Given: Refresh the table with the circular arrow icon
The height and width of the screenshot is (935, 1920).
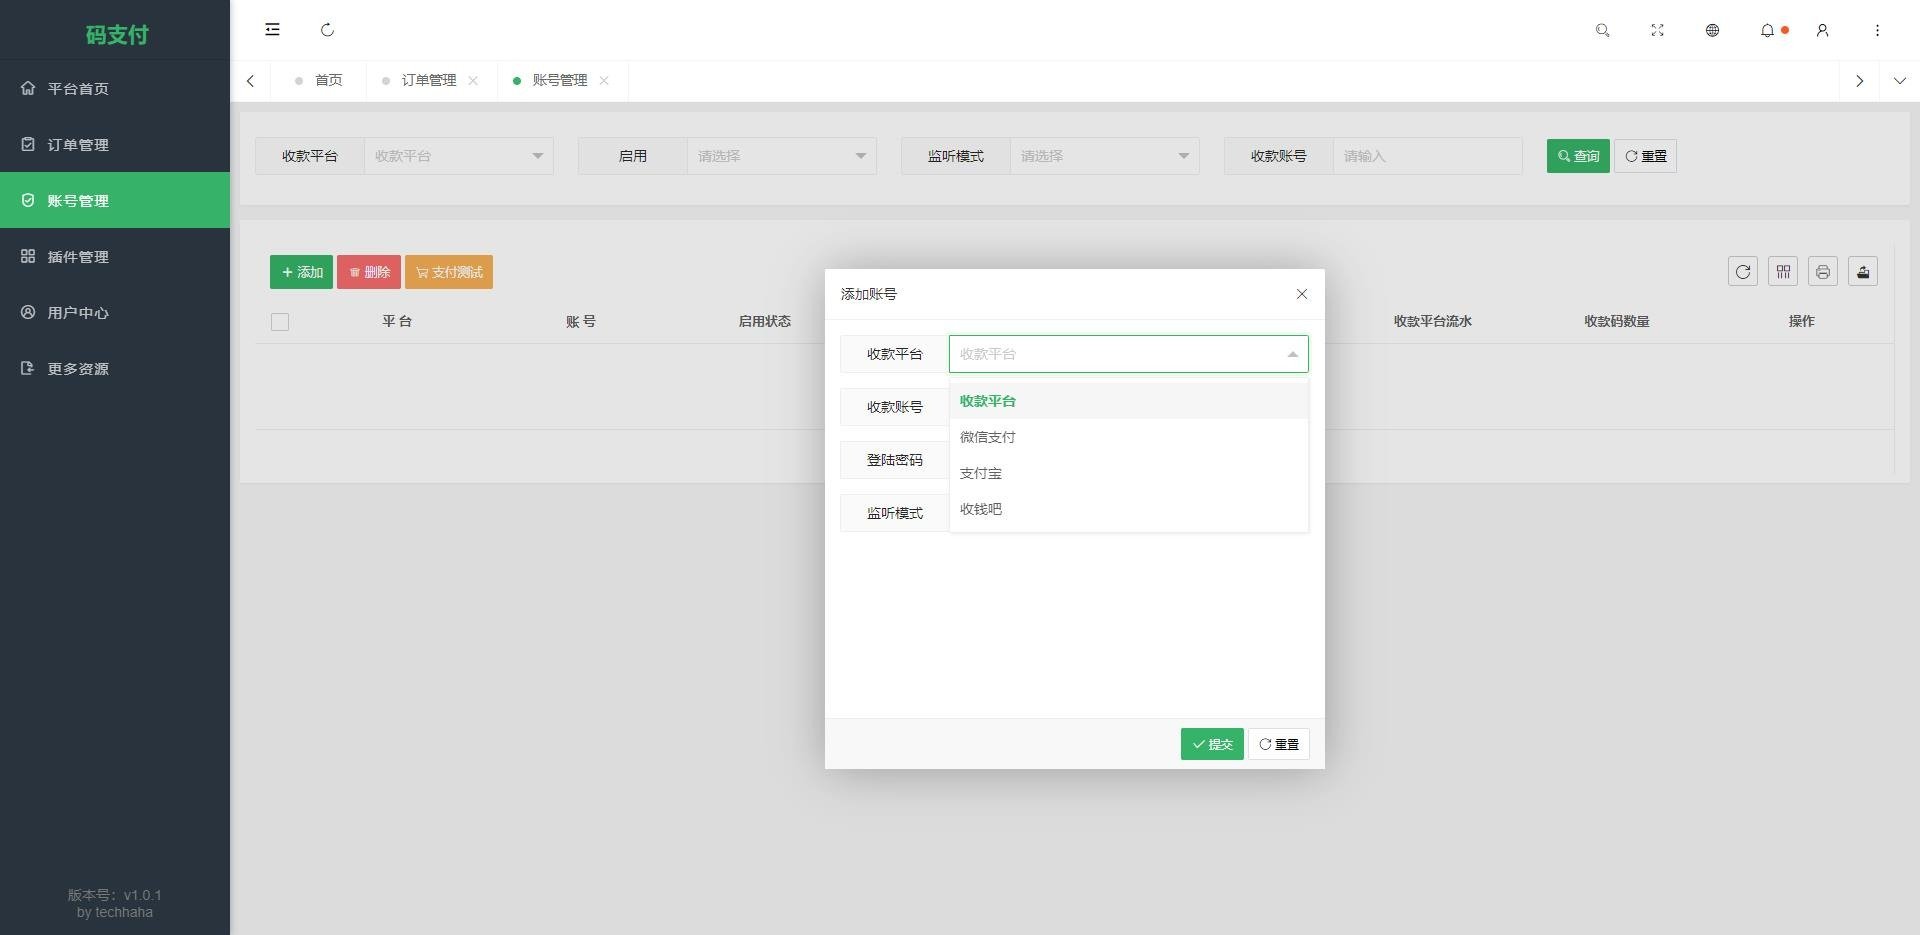Looking at the screenshot, I should point(1743,271).
